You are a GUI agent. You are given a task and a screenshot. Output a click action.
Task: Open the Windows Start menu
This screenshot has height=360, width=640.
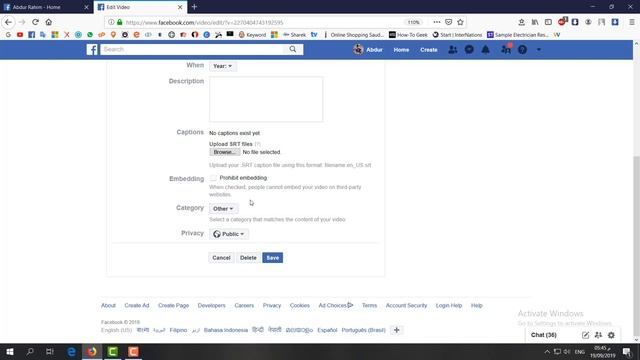coord(10,351)
